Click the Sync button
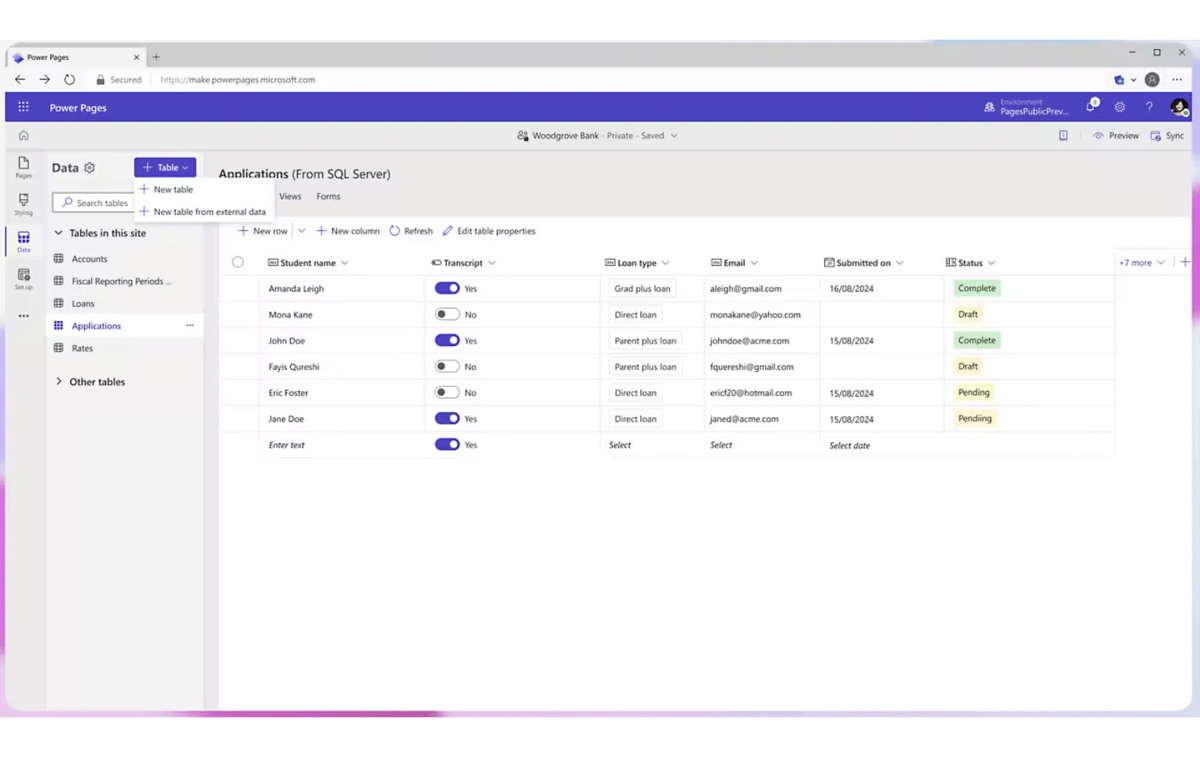 (1167, 136)
